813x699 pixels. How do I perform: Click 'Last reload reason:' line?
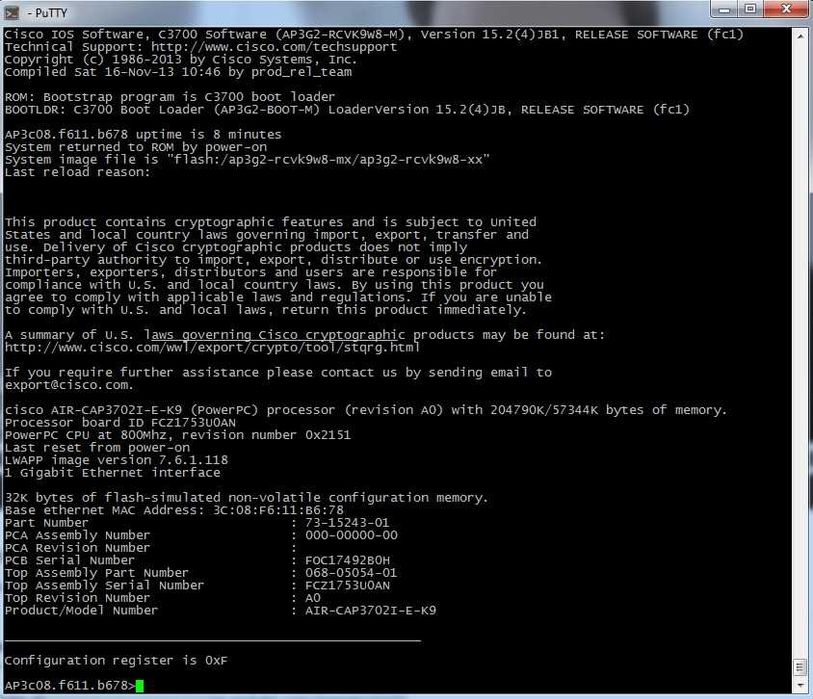[x=78, y=172]
